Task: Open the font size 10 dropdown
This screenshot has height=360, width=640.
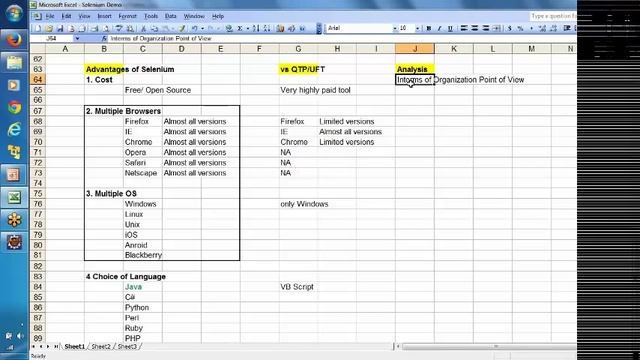Action: (418, 28)
